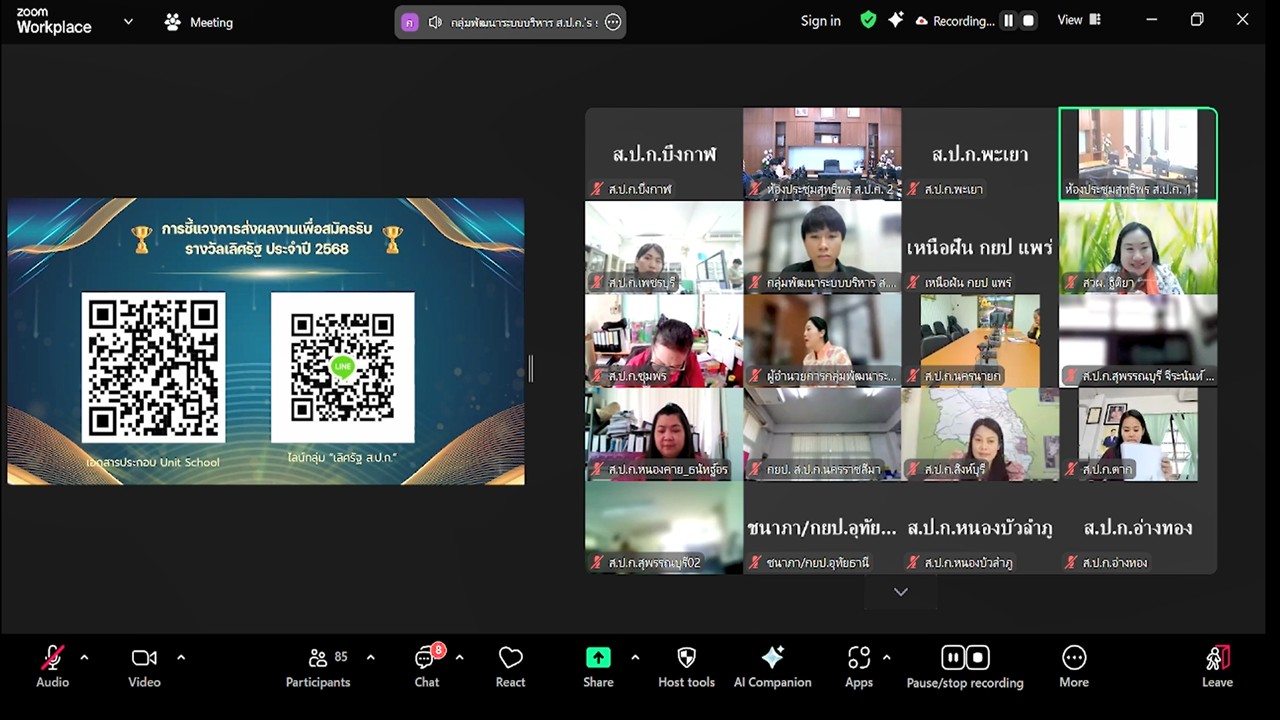Image resolution: width=1280 pixels, height=720 pixels.
Task: Click the muted mic icon on ส.ป.ก.พะเยา
Action: click(913, 188)
